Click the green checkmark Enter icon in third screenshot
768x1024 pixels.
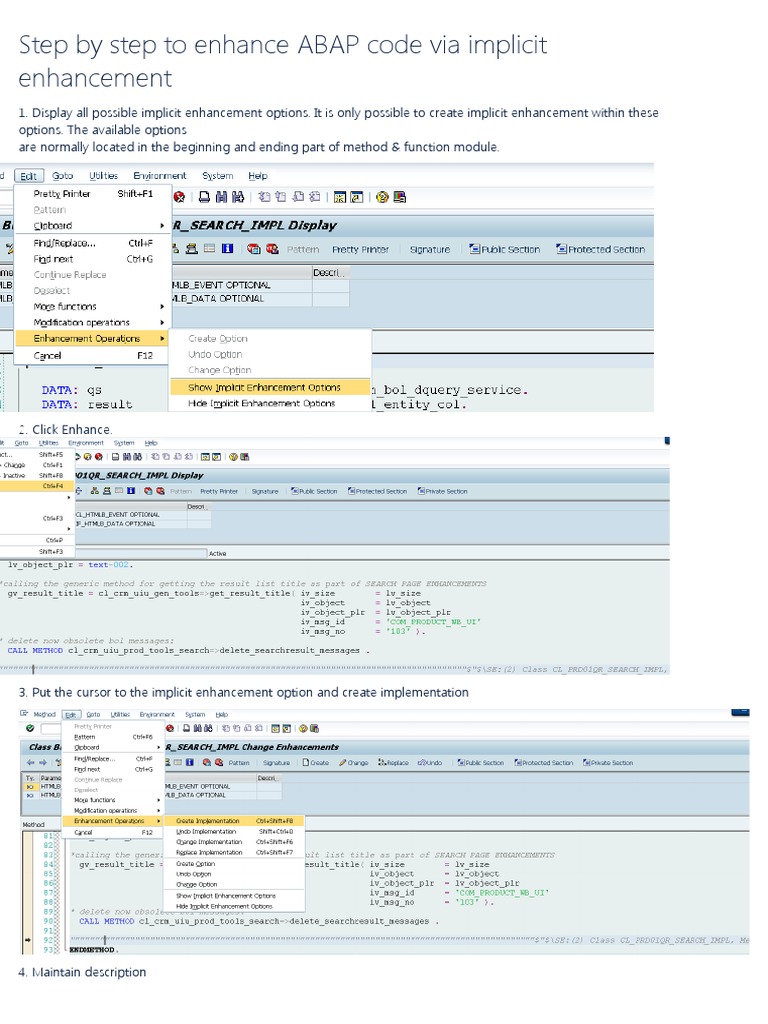30,729
